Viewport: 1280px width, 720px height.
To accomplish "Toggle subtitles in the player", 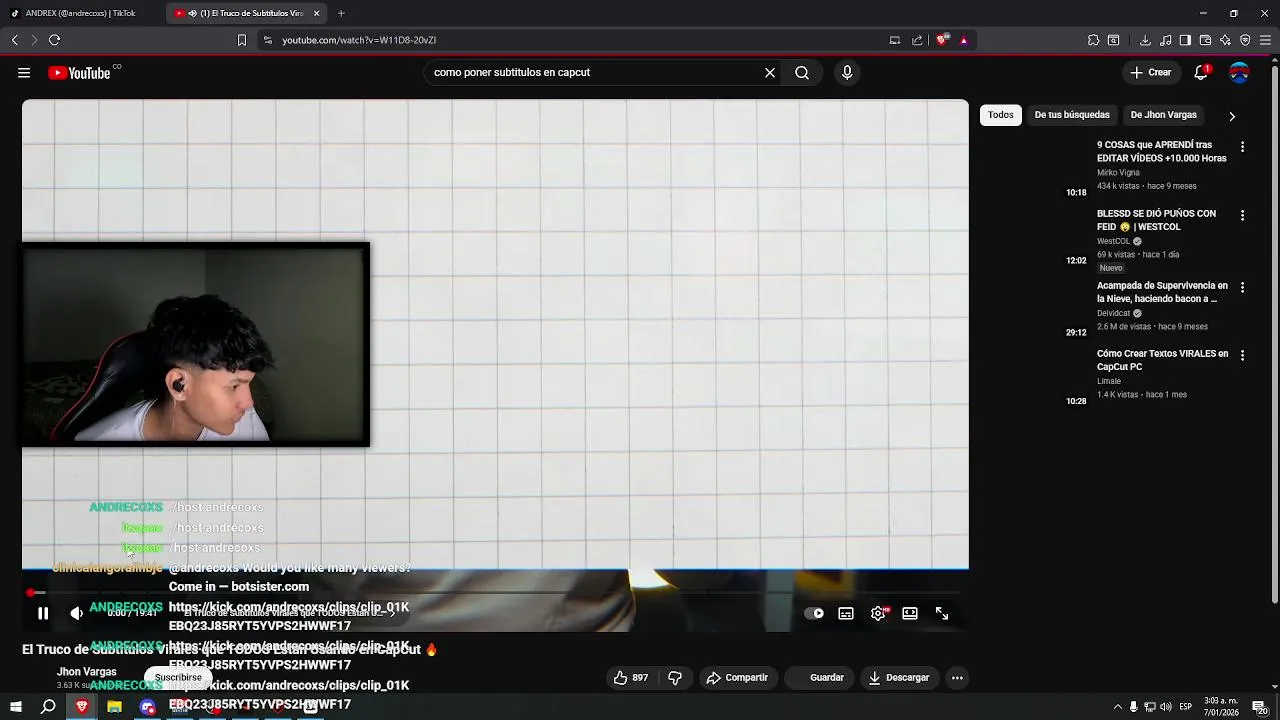I will (846, 614).
